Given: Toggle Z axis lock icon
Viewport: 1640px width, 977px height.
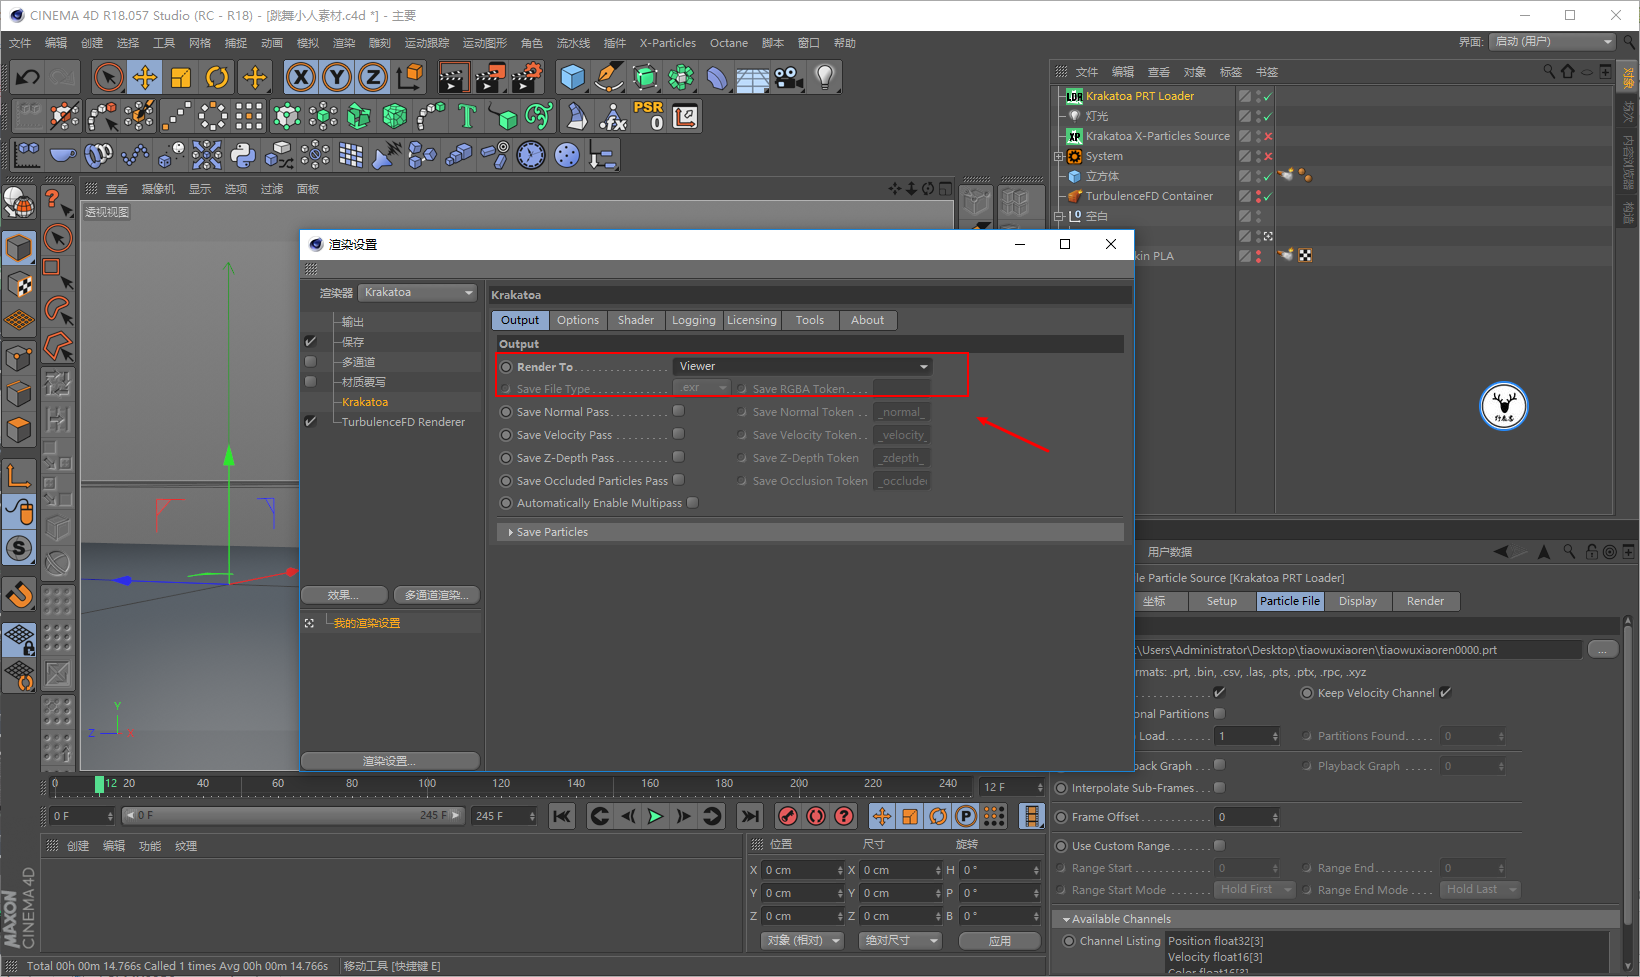Looking at the screenshot, I should (373, 77).
